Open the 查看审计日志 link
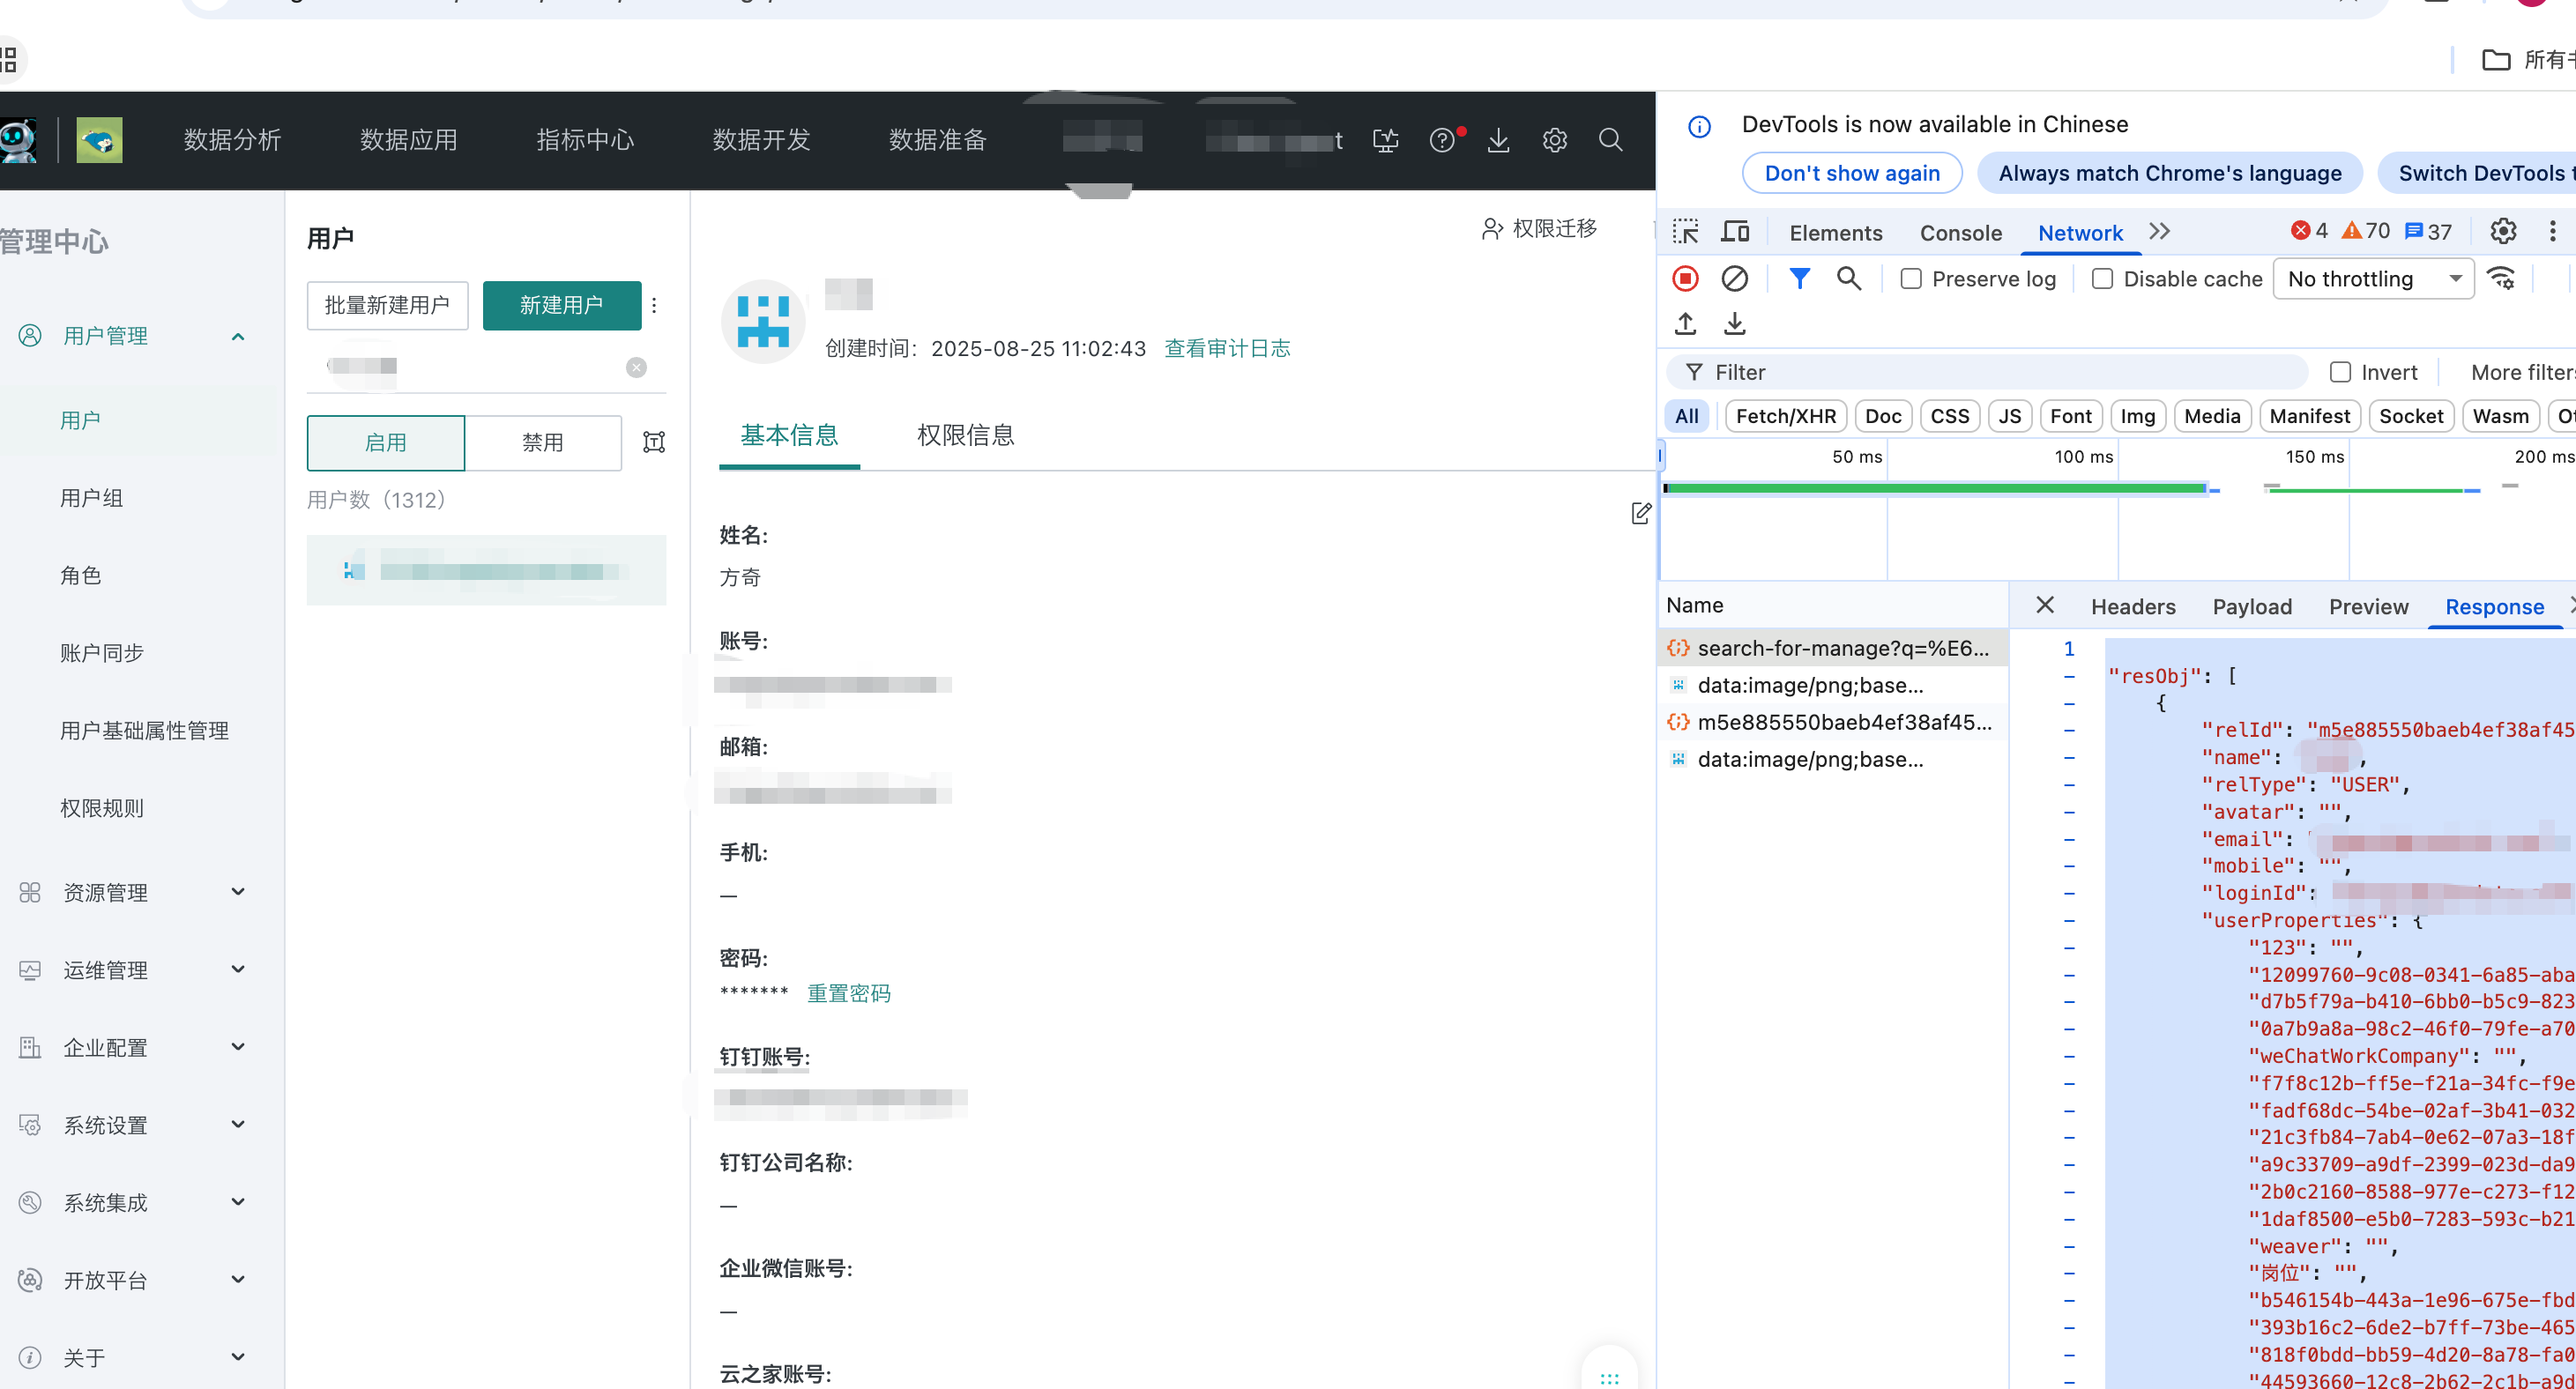The height and width of the screenshot is (1389, 2576). point(1227,348)
